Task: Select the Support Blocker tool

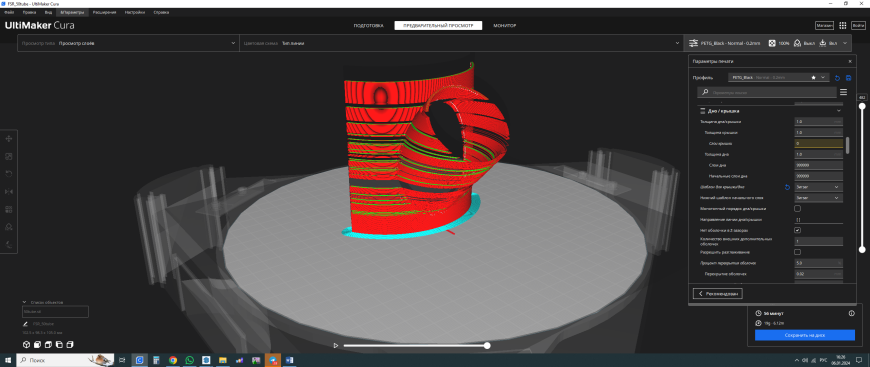Action: pos(9,227)
